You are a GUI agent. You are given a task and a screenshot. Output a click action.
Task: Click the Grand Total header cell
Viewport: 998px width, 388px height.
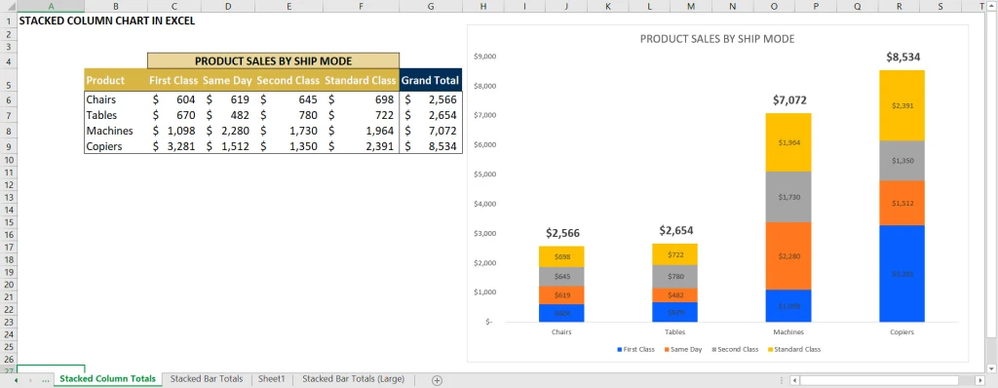click(x=431, y=81)
